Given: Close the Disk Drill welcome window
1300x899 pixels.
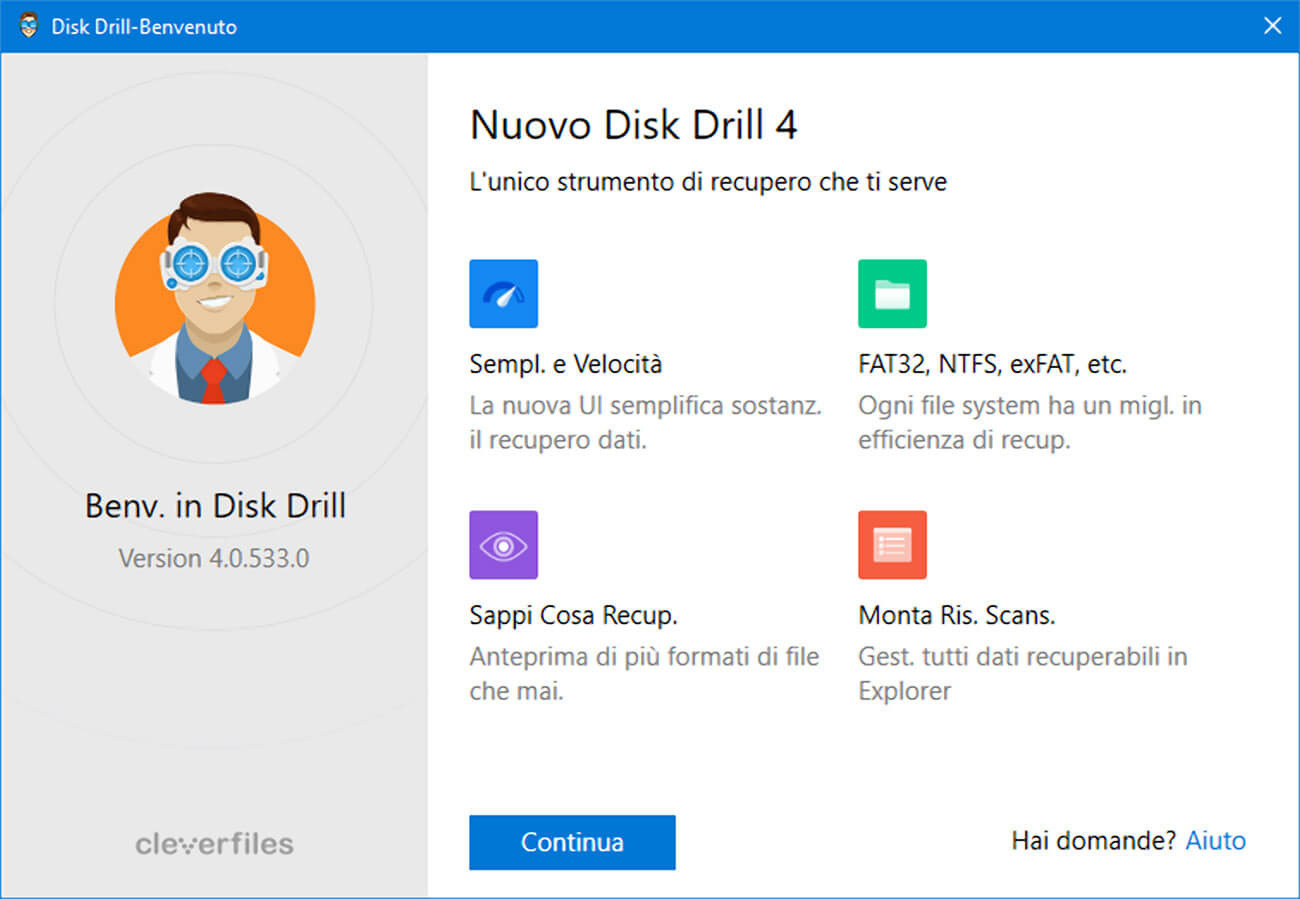Looking at the screenshot, I should (1272, 26).
